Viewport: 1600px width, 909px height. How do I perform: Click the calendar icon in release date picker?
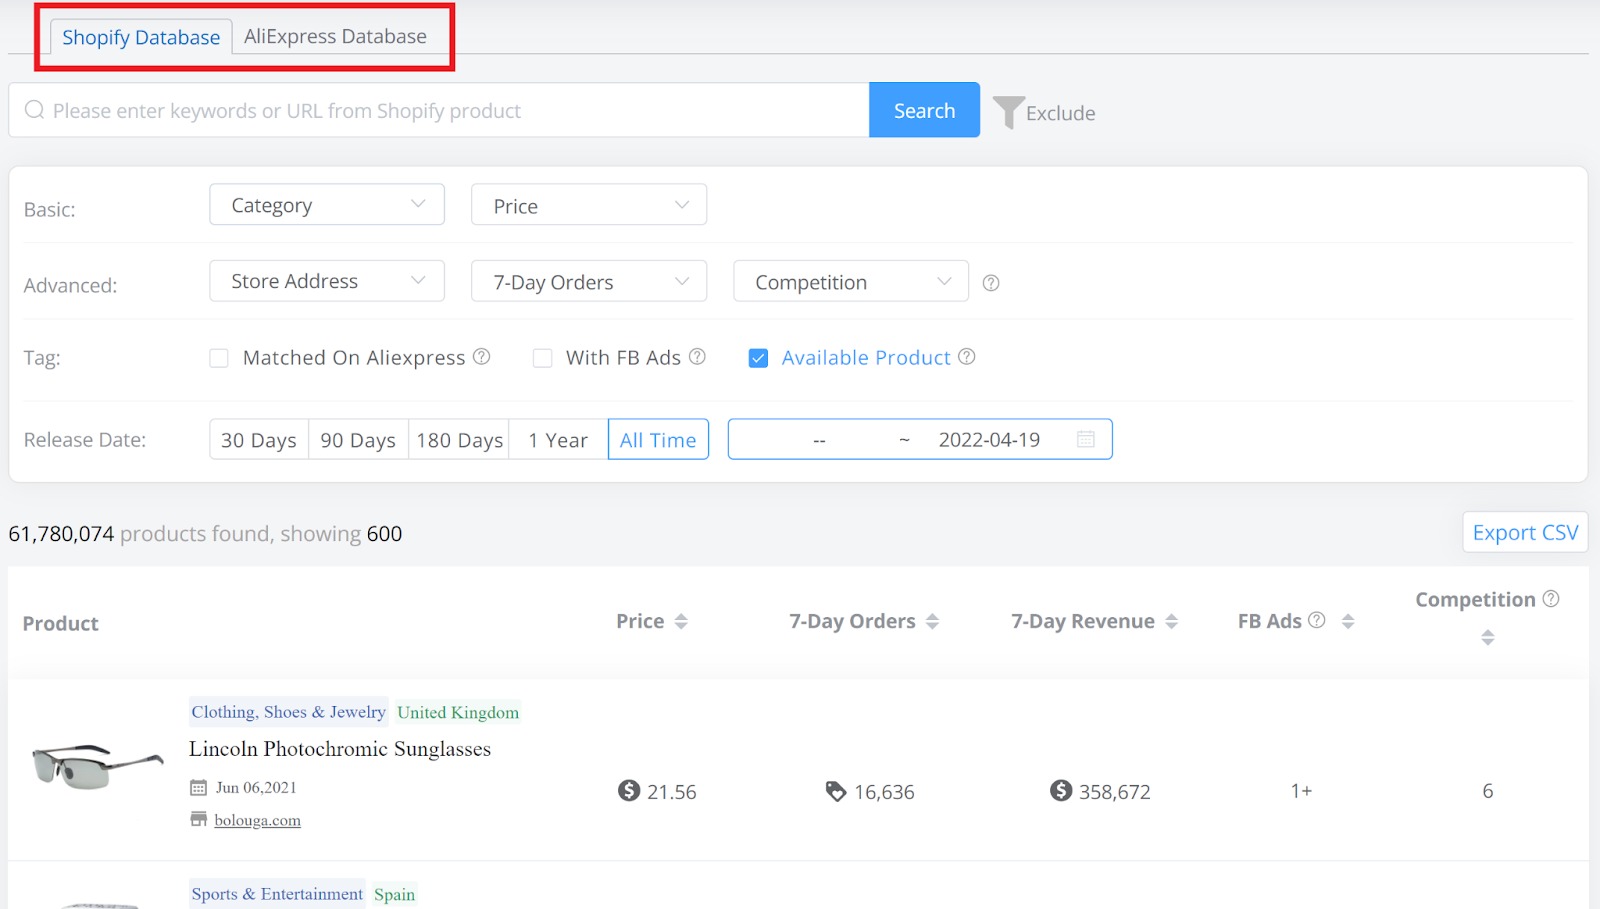[1086, 439]
